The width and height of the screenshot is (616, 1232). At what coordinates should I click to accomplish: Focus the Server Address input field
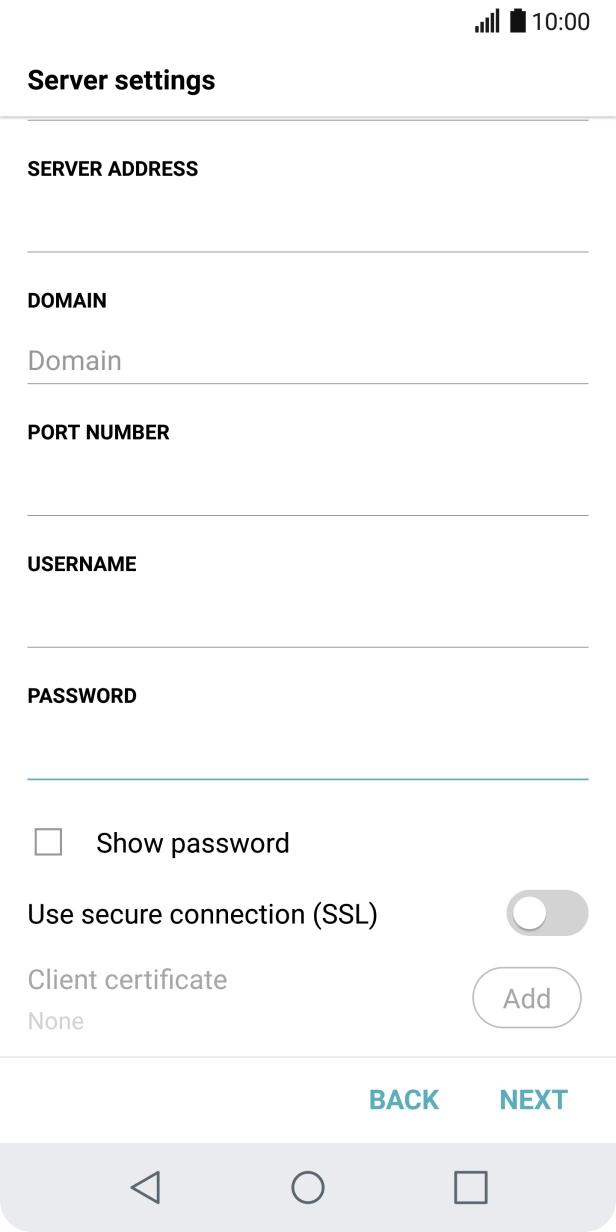(307, 227)
